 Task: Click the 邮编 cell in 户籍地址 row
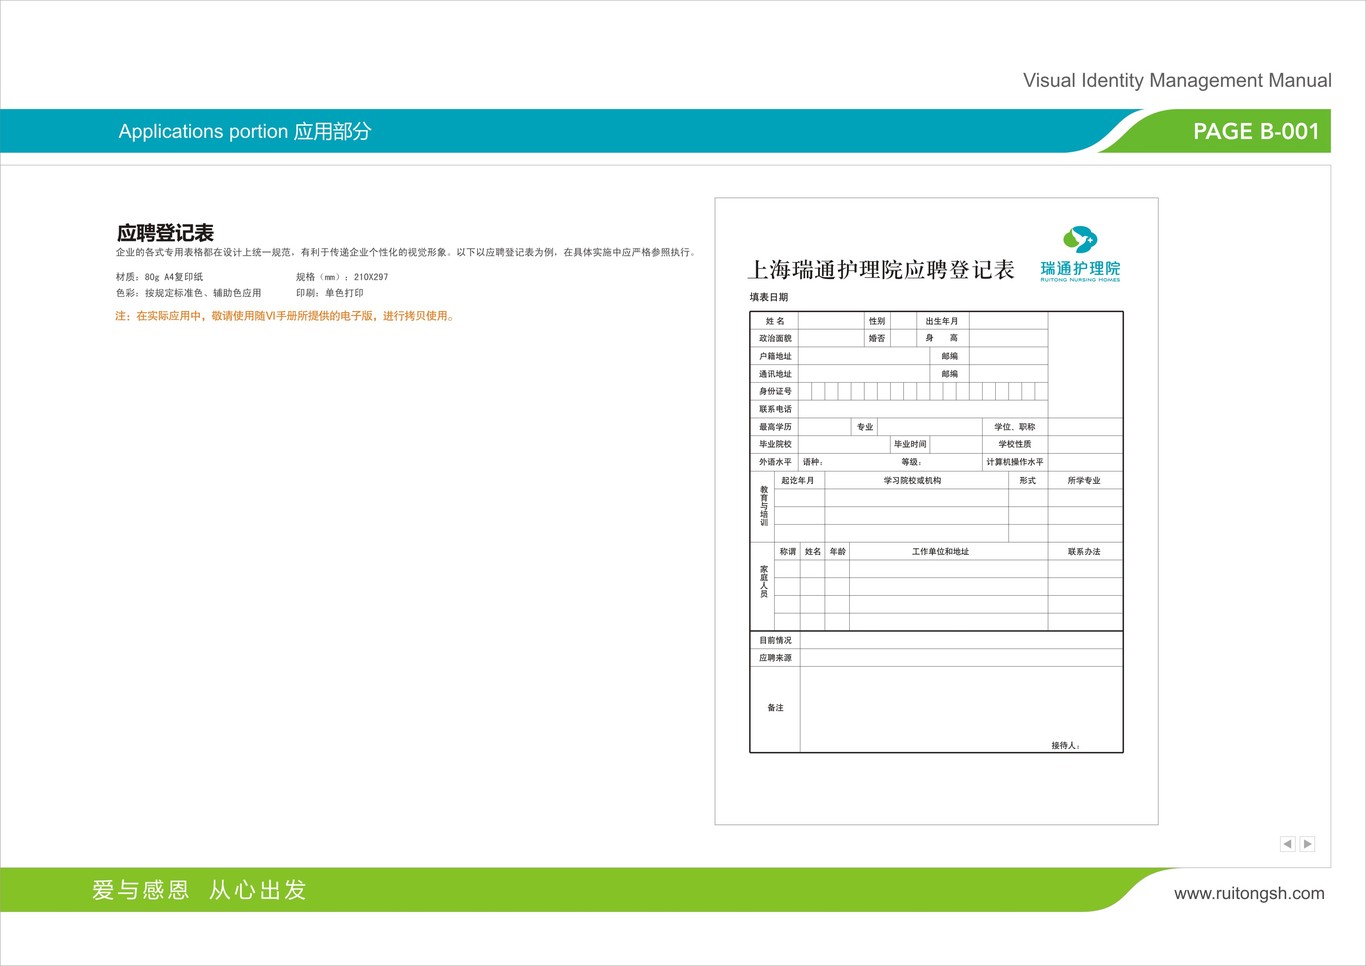949,356
